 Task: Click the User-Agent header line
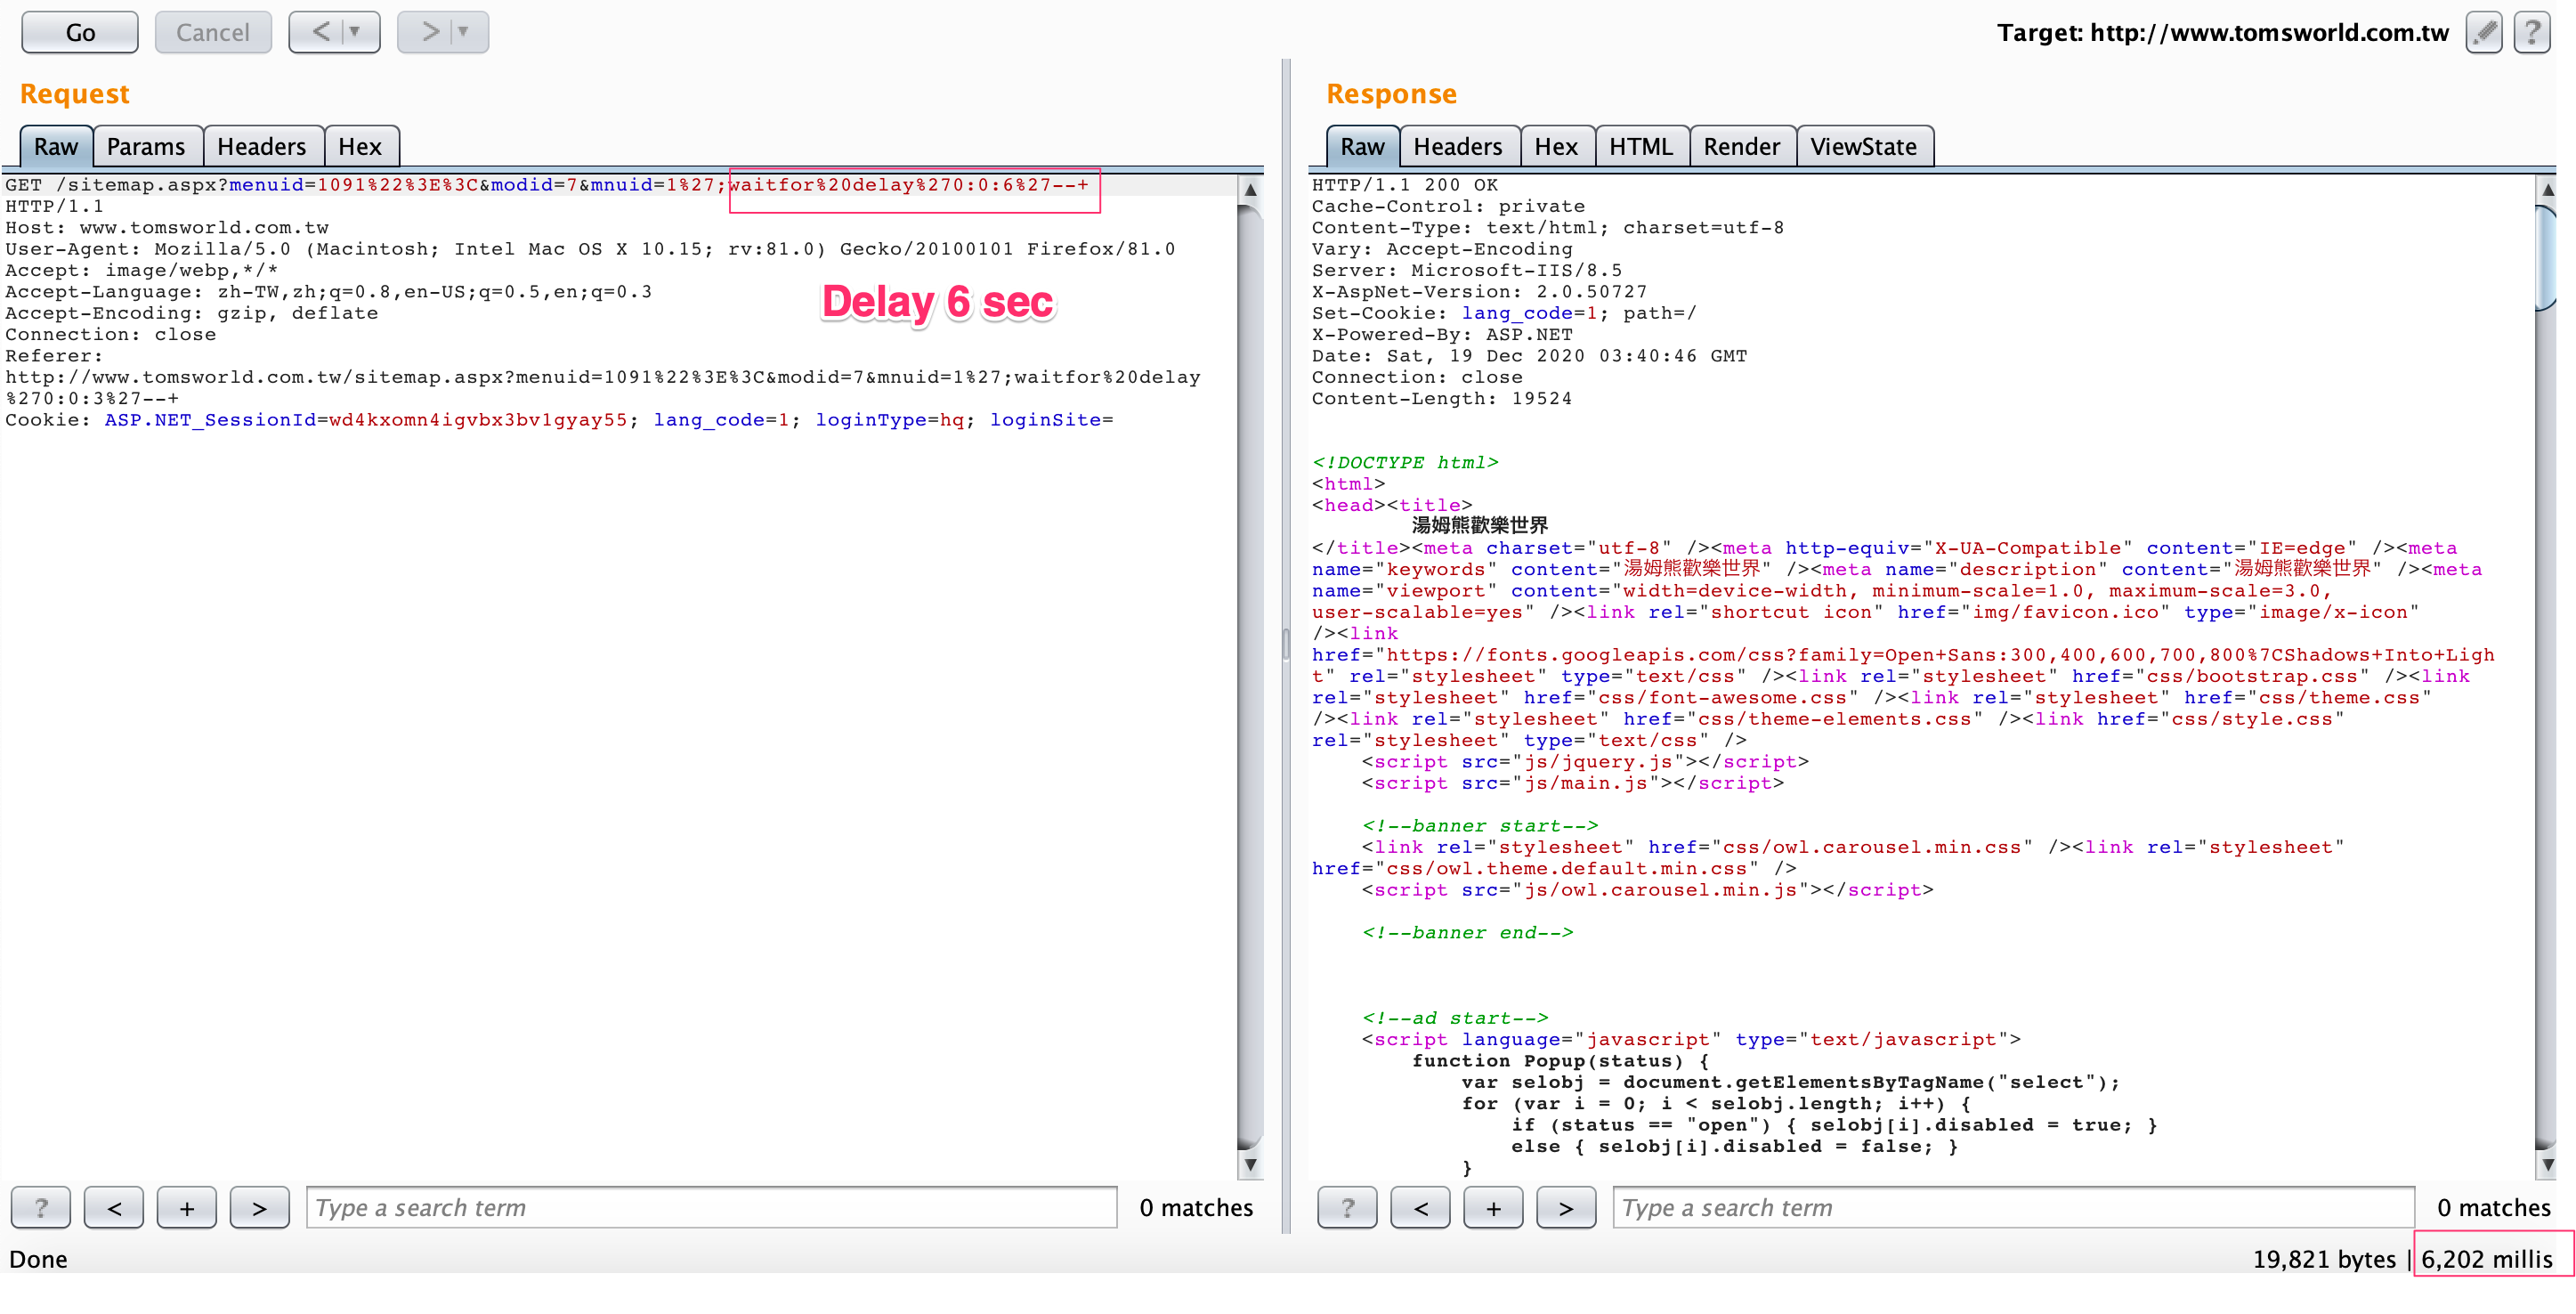pos(590,249)
